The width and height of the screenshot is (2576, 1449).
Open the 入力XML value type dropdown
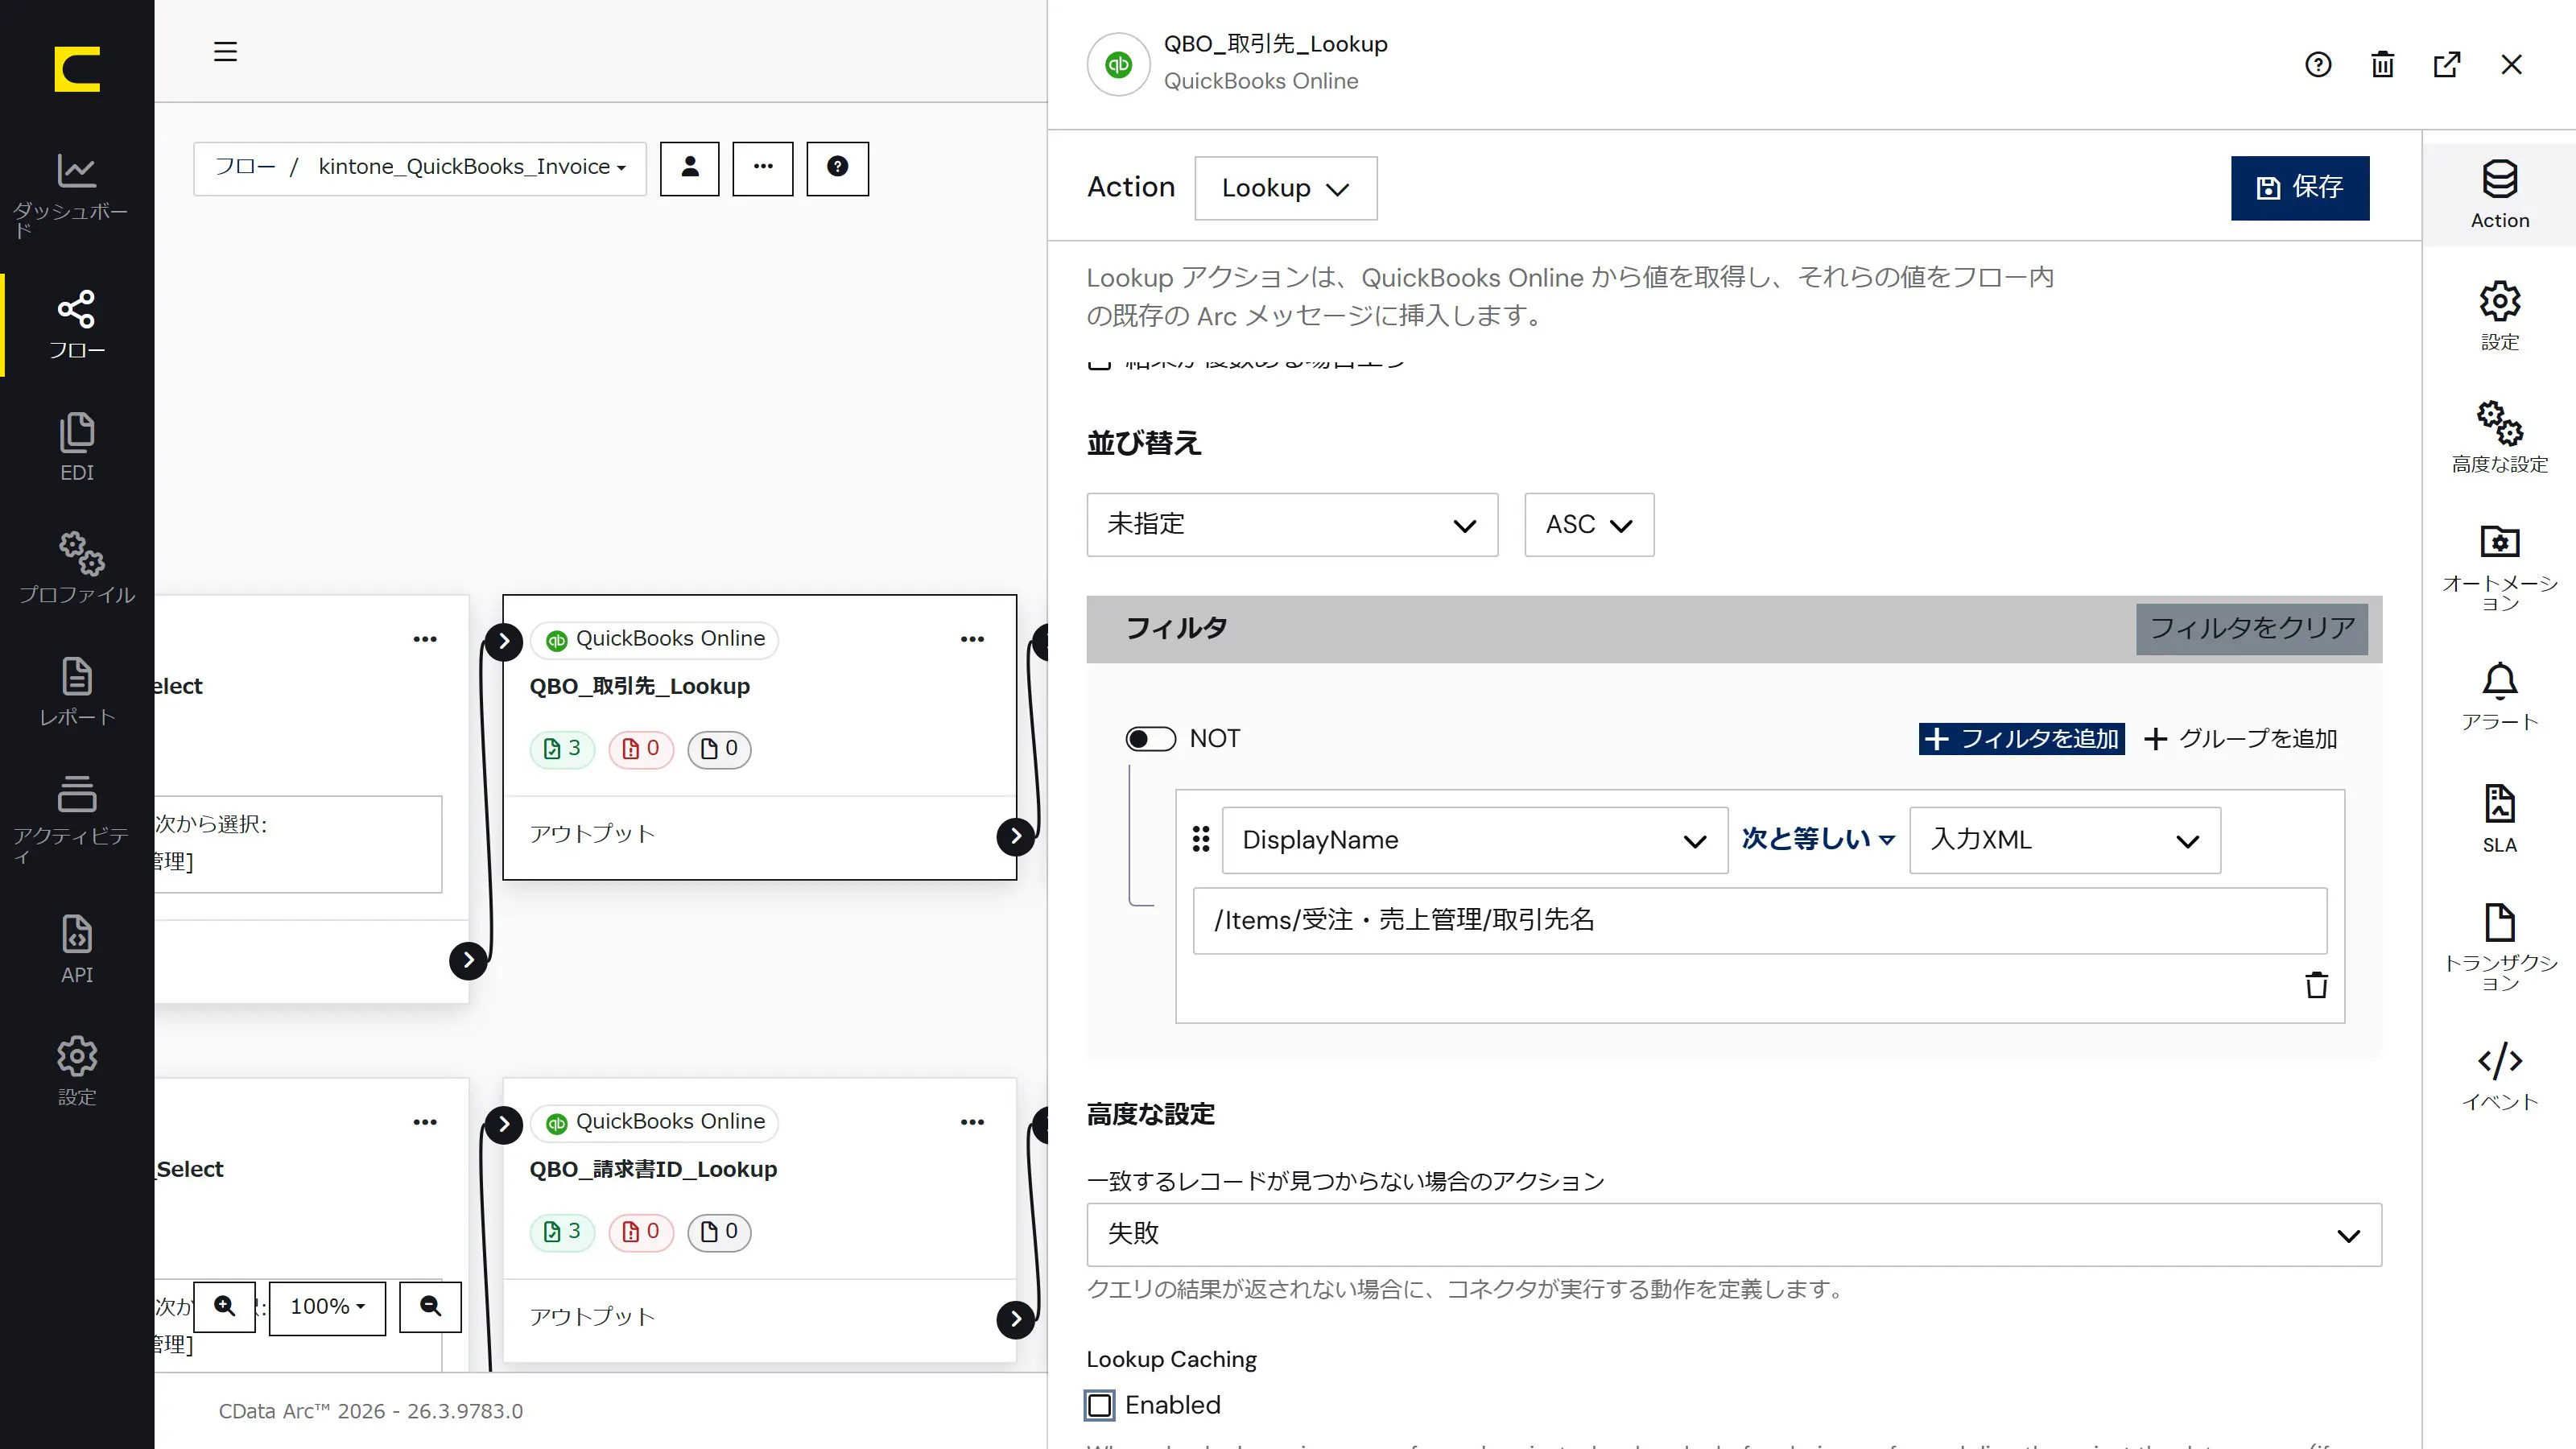(2065, 840)
